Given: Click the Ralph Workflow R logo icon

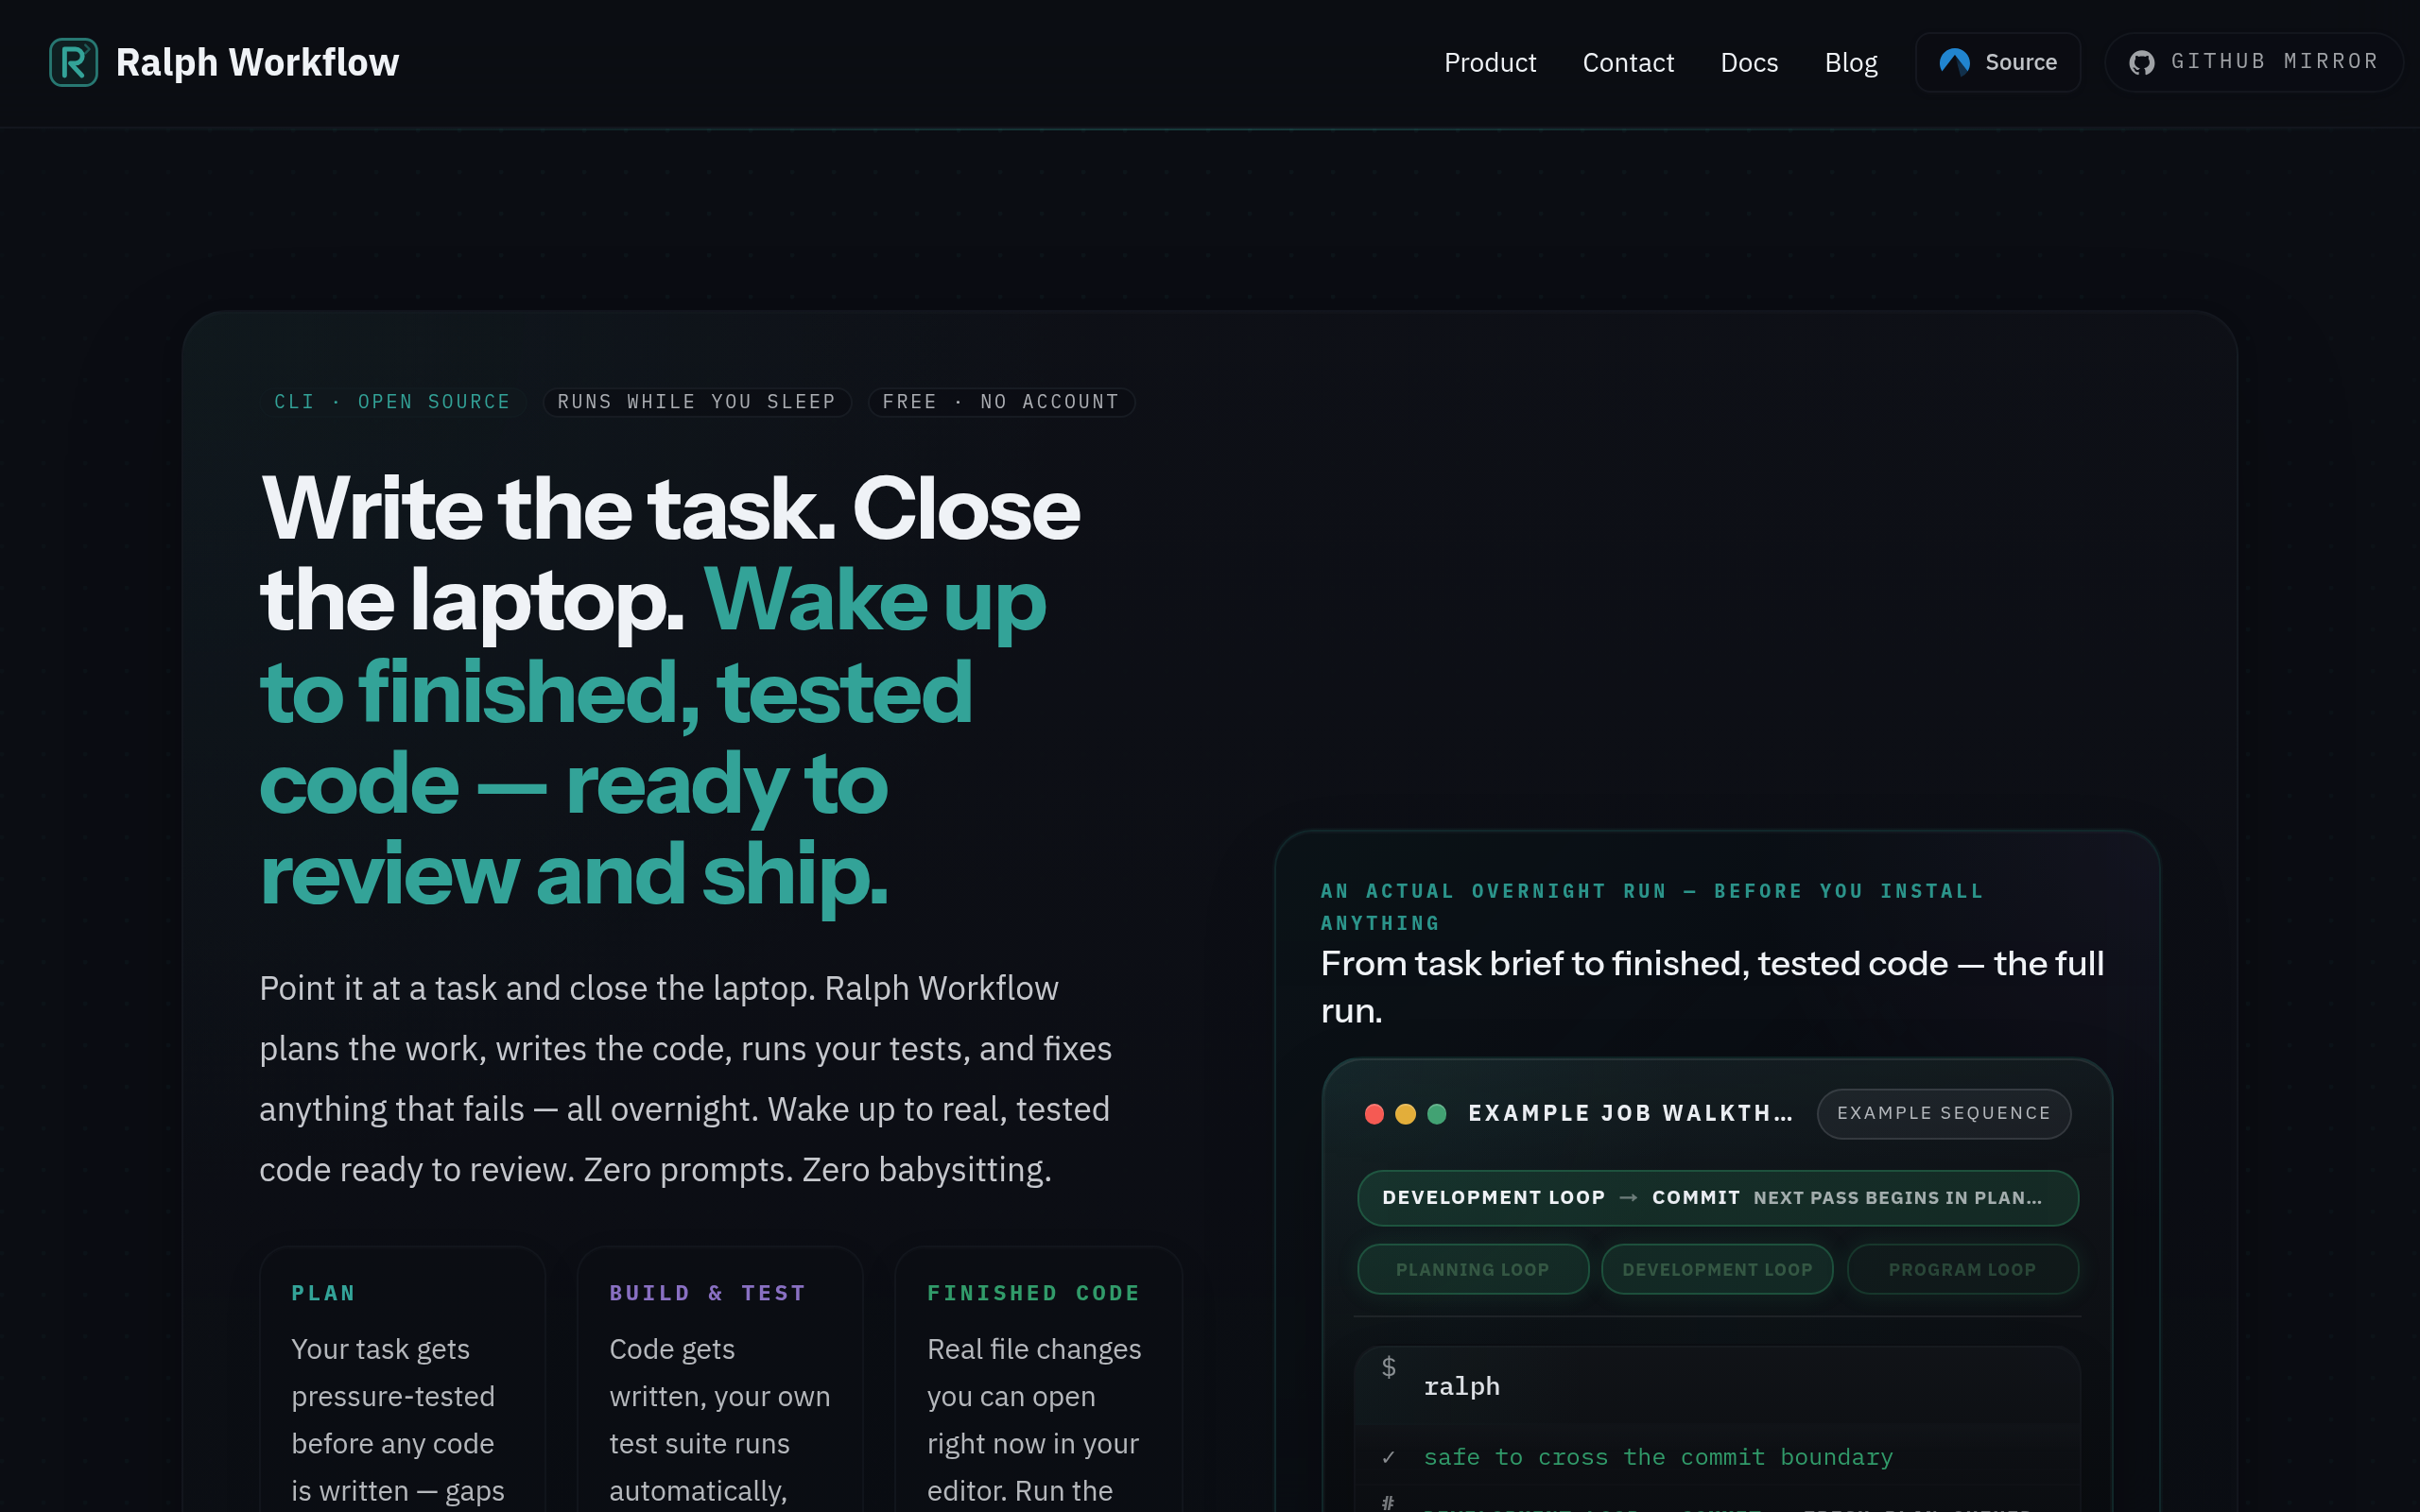Looking at the screenshot, I should click(73, 62).
